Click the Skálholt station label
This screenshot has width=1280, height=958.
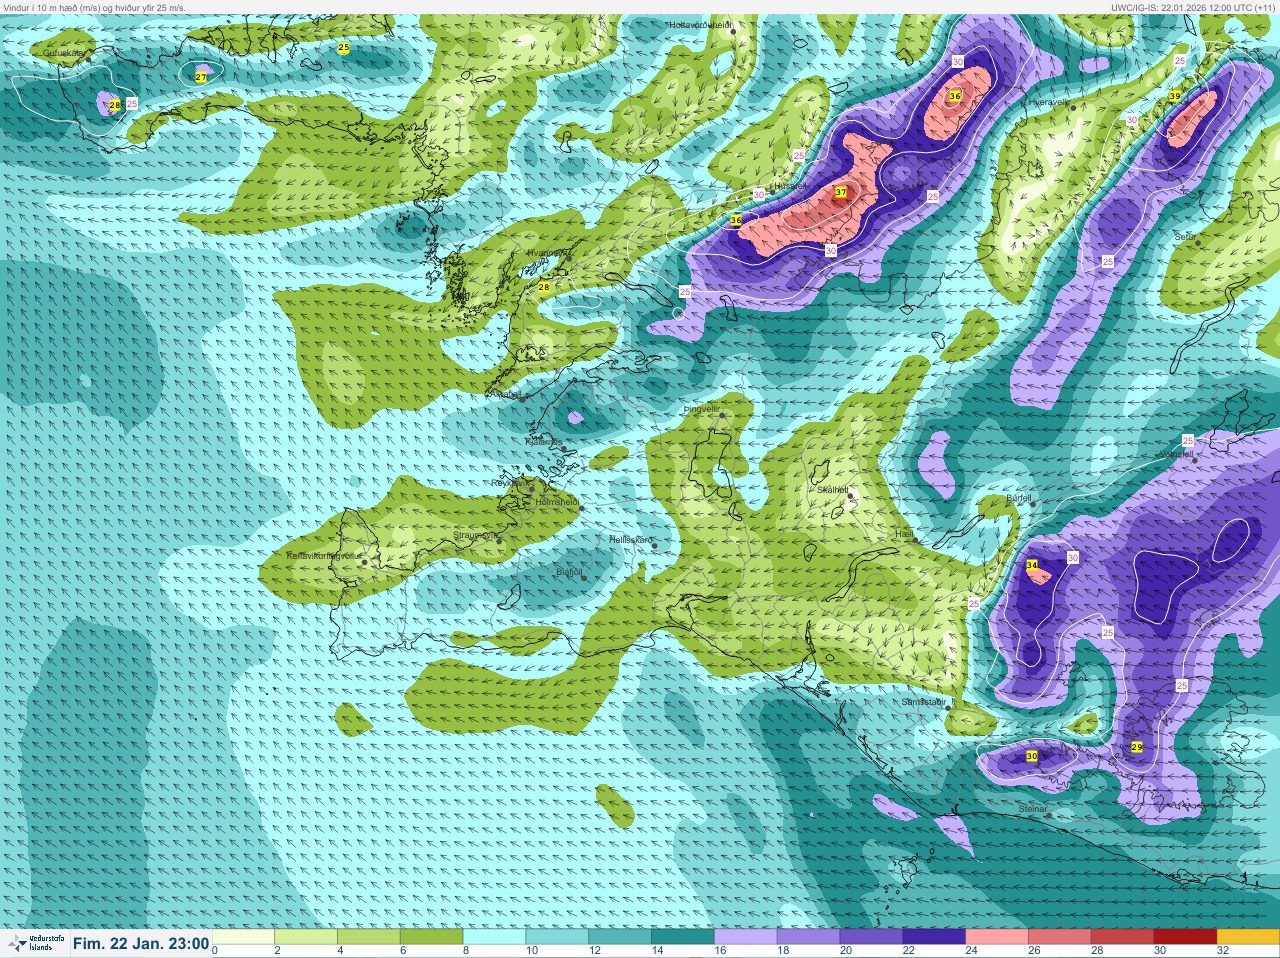pyautogui.click(x=832, y=489)
